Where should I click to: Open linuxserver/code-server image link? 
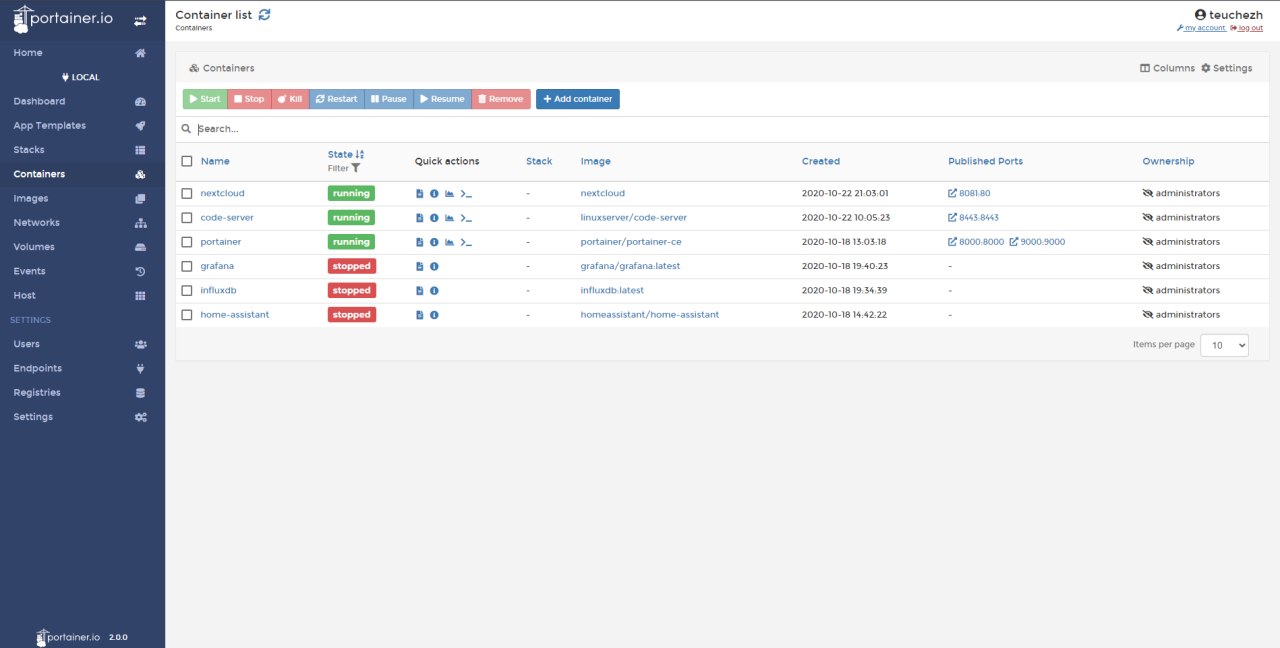(633, 217)
